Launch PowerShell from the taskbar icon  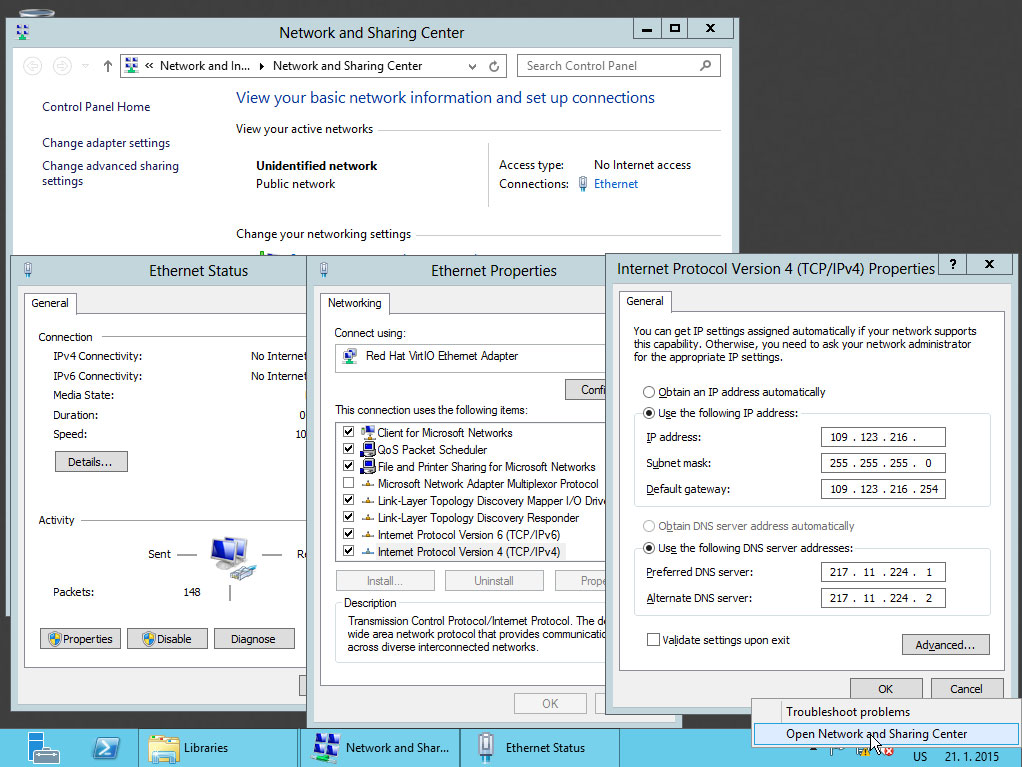(x=105, y=747)
